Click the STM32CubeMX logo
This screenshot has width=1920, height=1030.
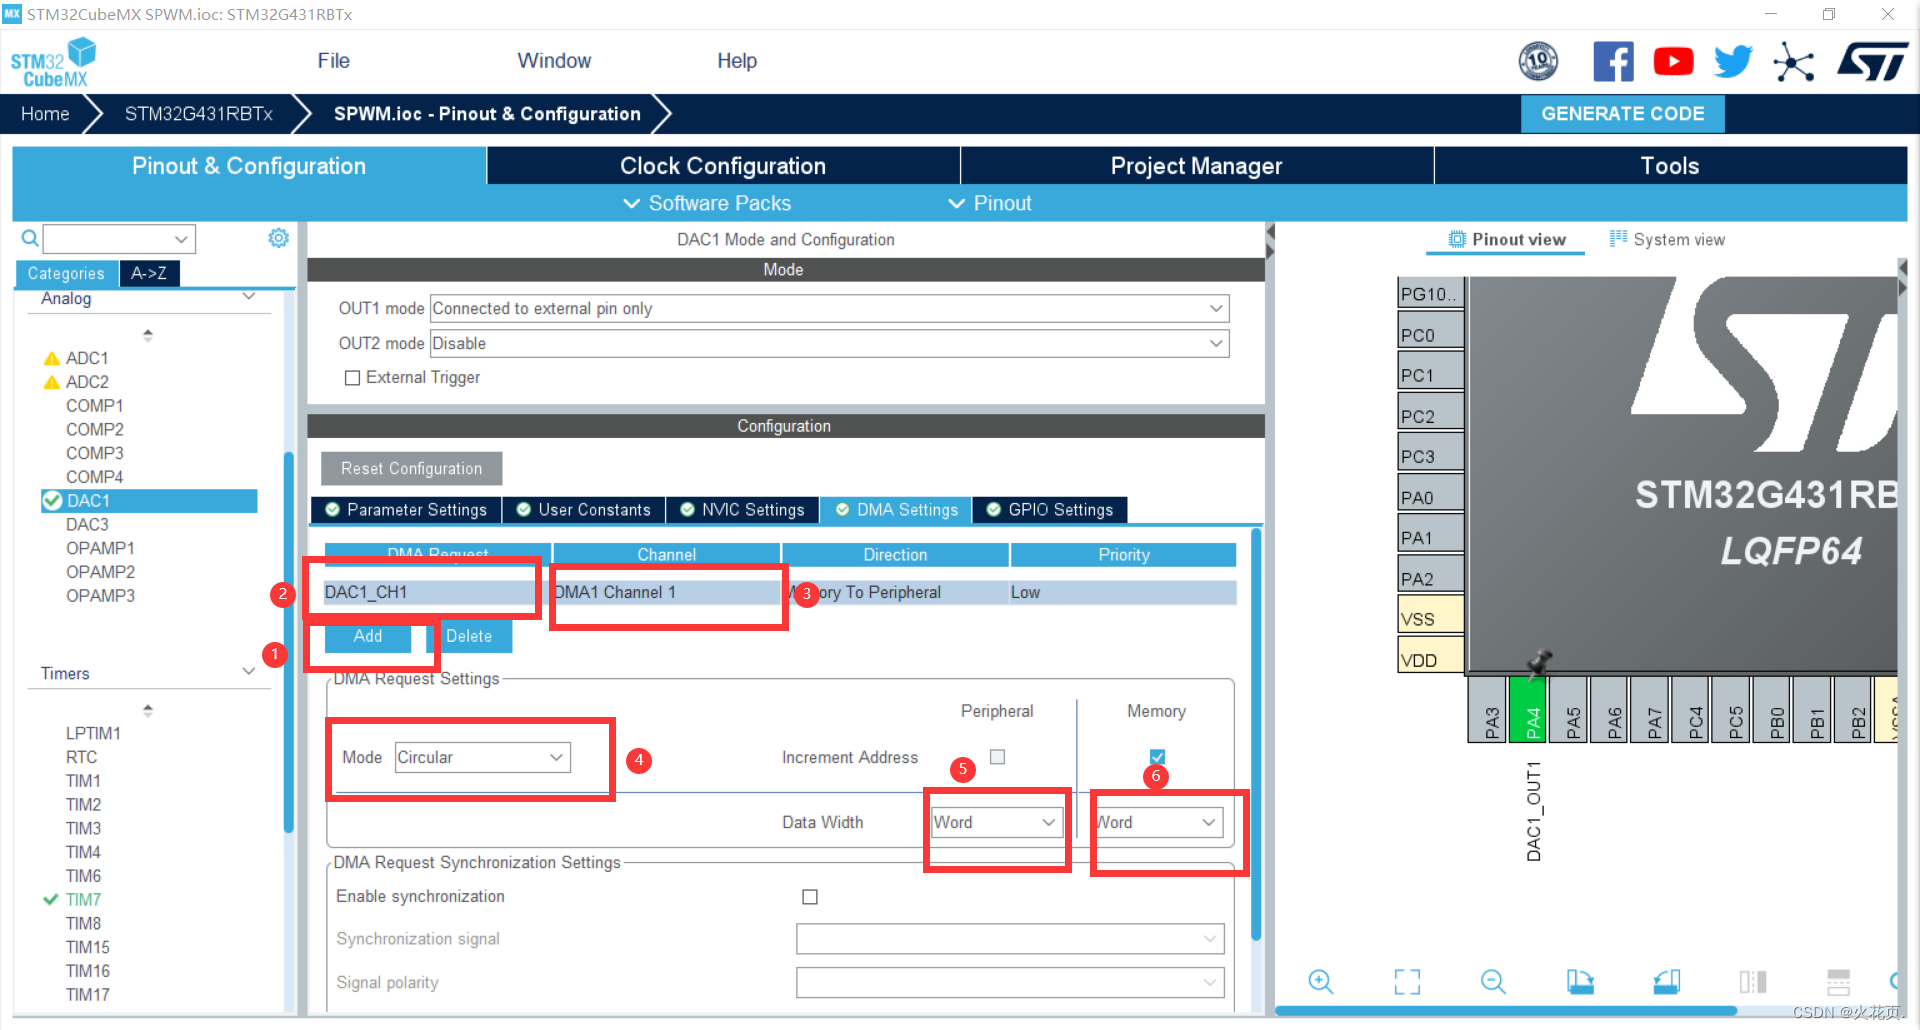pyautogui.click(x=53, y=62)
